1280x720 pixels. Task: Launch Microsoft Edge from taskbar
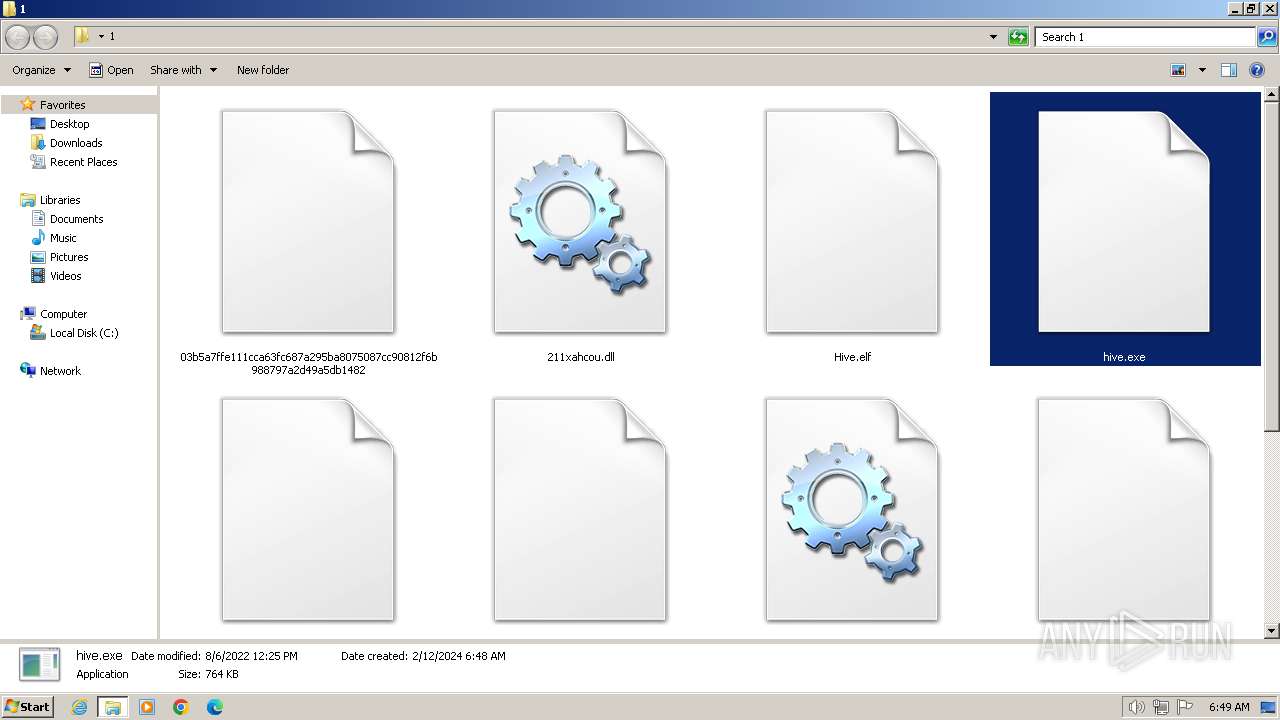(x=215, y=707)
